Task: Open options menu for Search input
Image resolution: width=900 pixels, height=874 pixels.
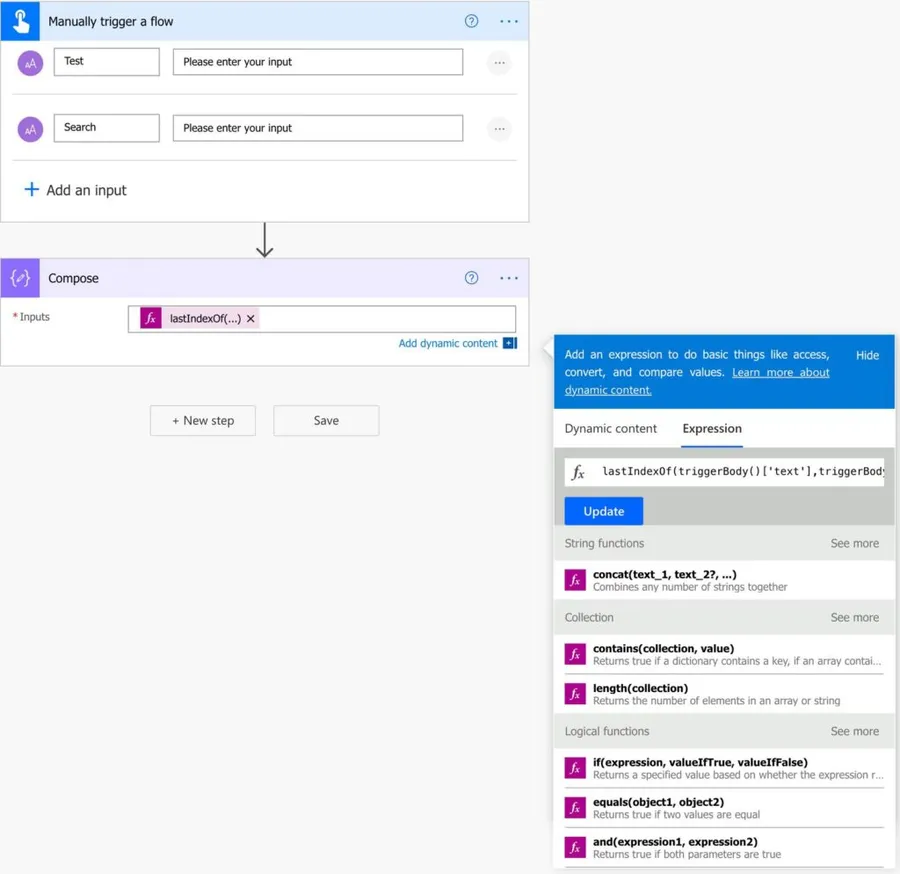Action: click(x=499, y=129)
